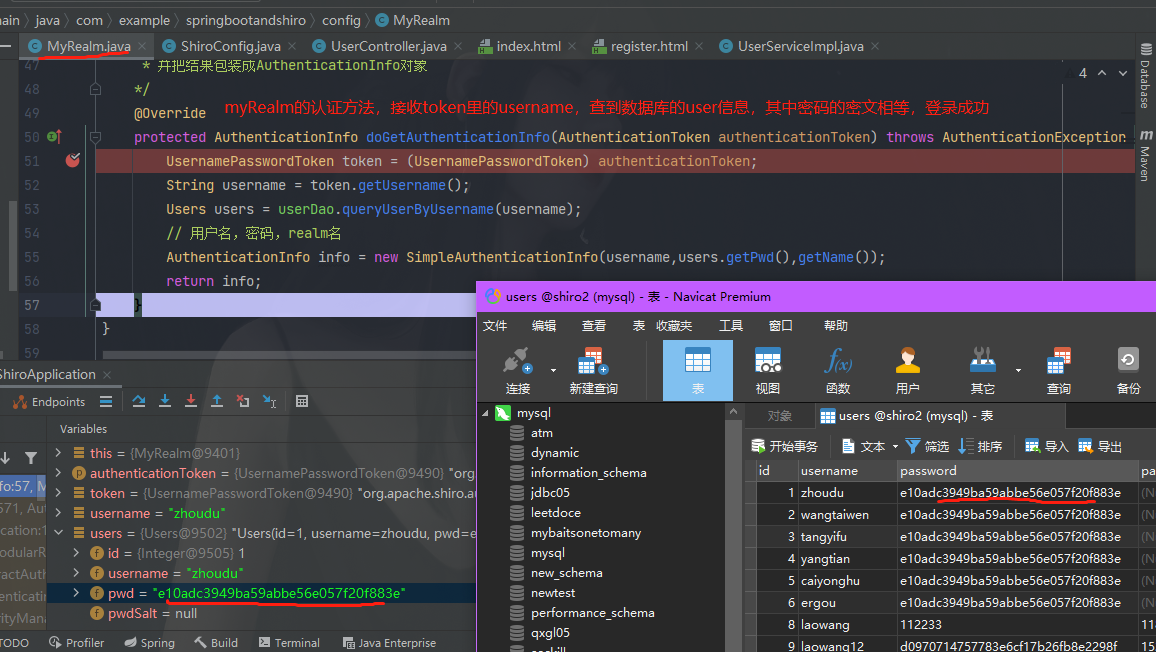Toggle the 筛选 filter in table view
Viewport: 1156px width, 652px height.
(x=927, y=446)
